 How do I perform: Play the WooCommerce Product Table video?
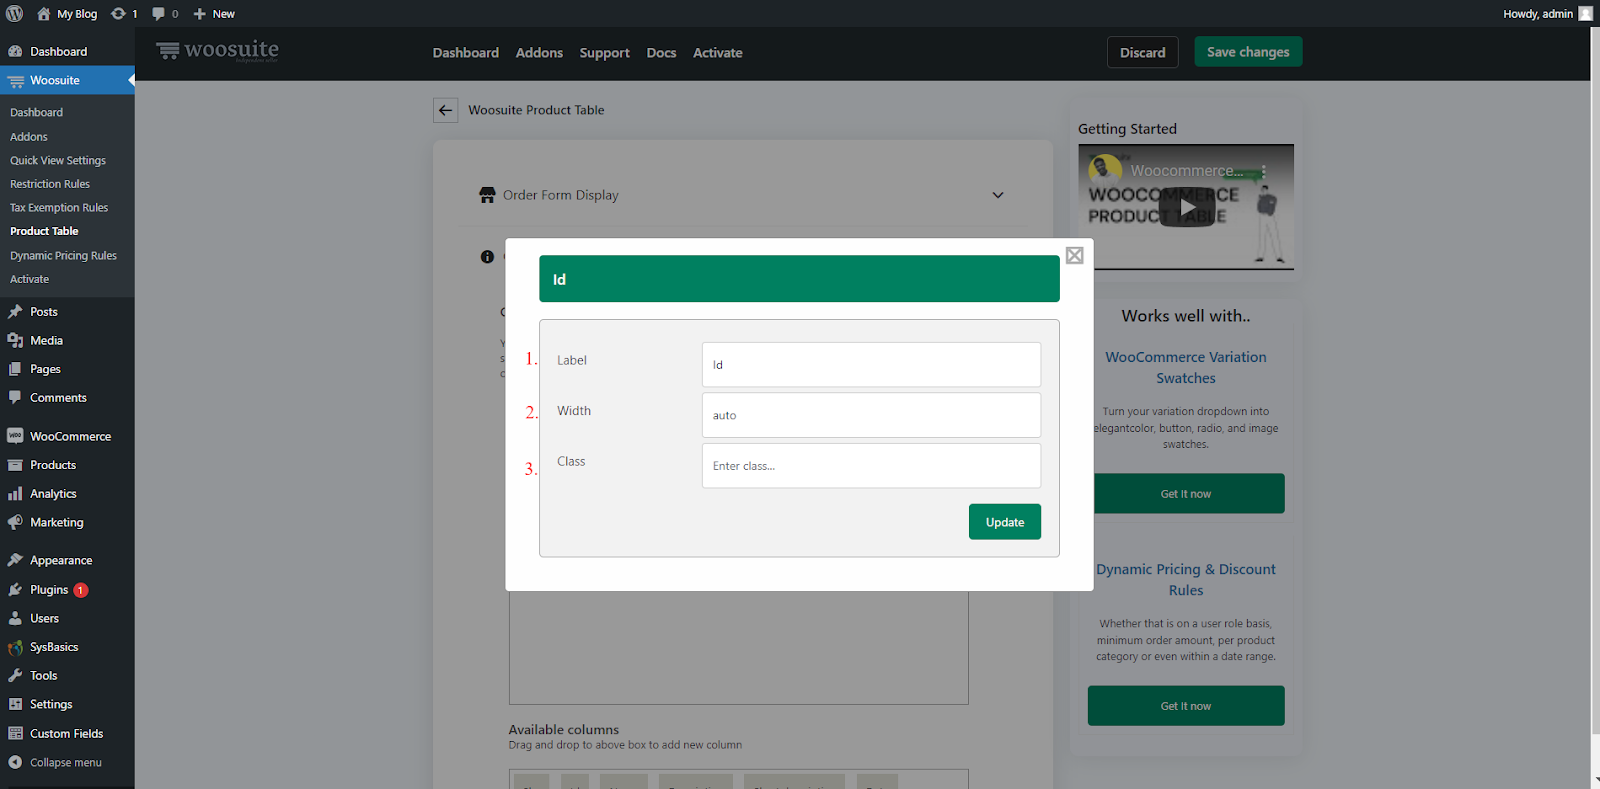click(1186, 208)
